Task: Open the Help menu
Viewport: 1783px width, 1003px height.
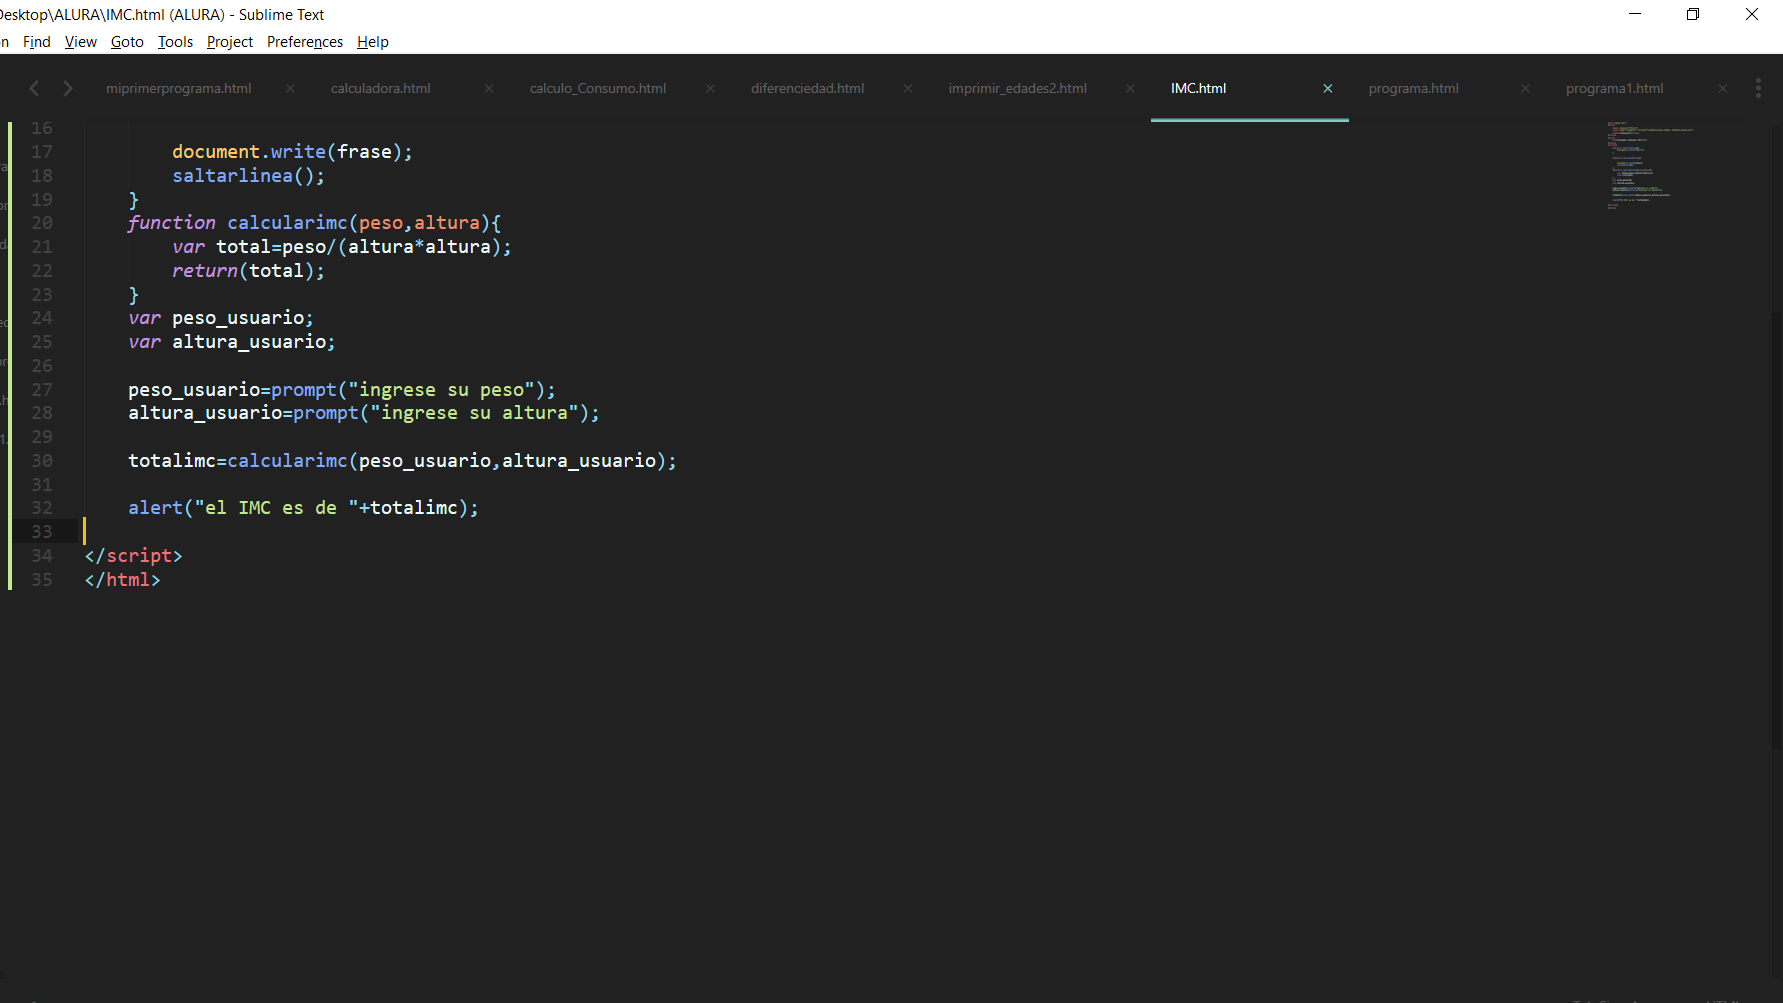Action: tap(373, 42)
